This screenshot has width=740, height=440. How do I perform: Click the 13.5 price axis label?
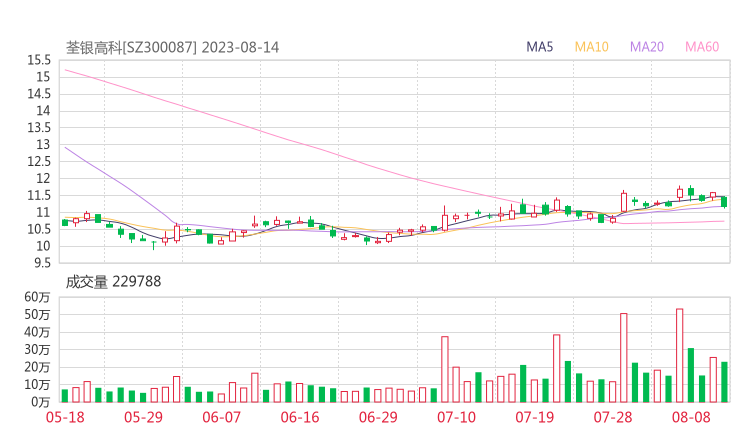(39, 128)
